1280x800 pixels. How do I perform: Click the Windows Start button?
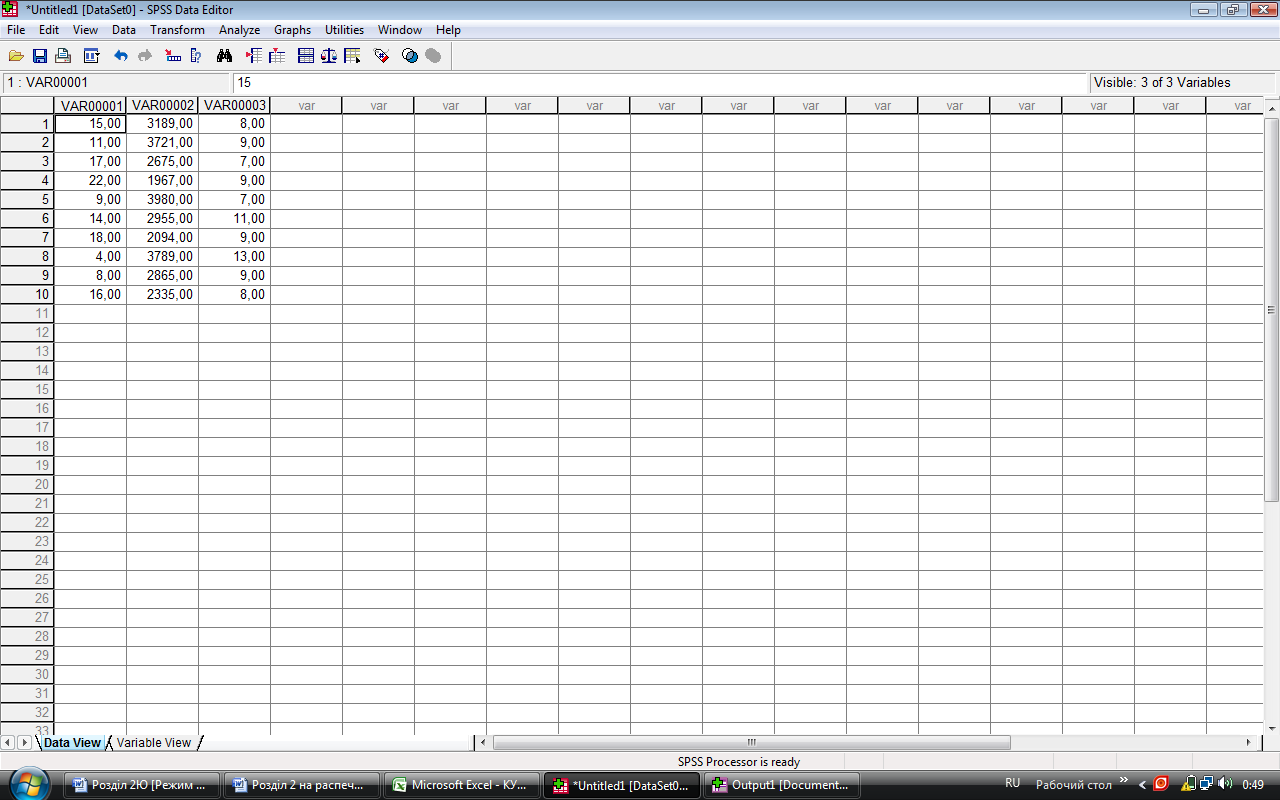coord(30,784)
